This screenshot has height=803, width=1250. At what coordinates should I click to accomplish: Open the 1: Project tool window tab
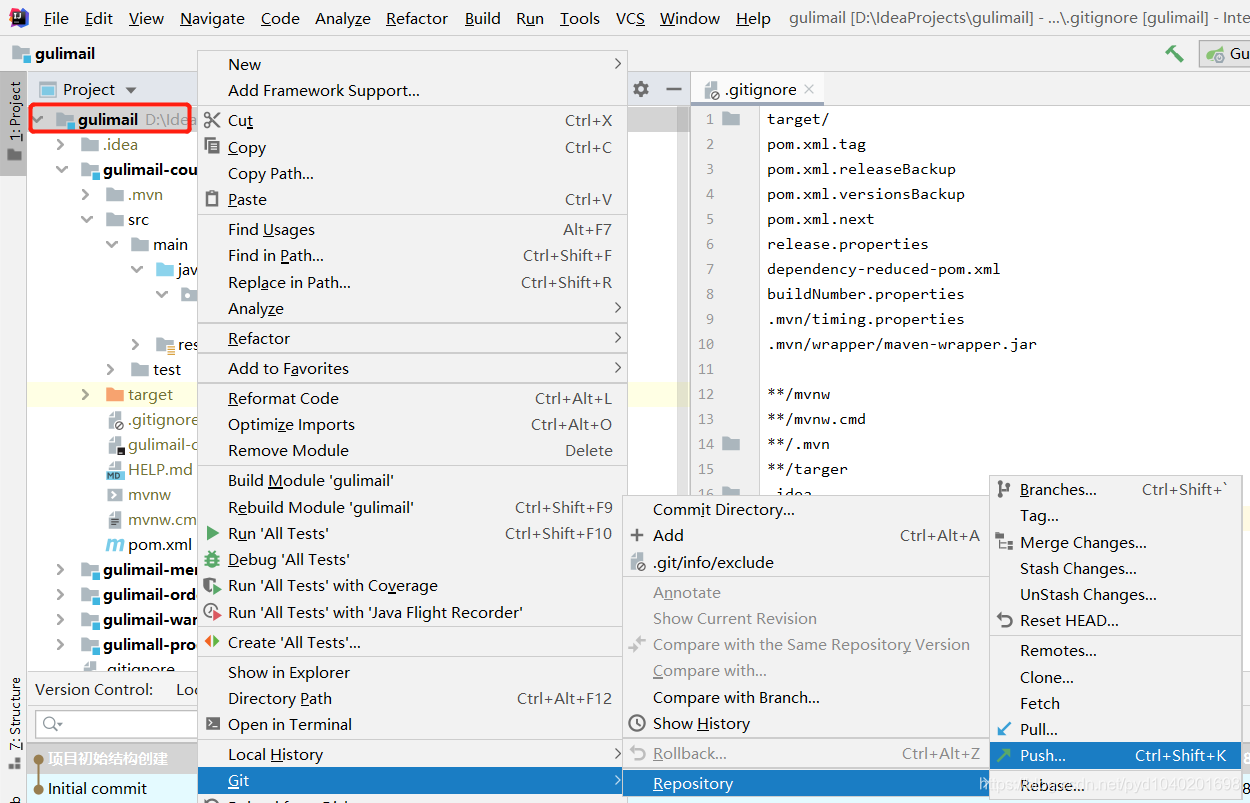(x=14, y=122)
